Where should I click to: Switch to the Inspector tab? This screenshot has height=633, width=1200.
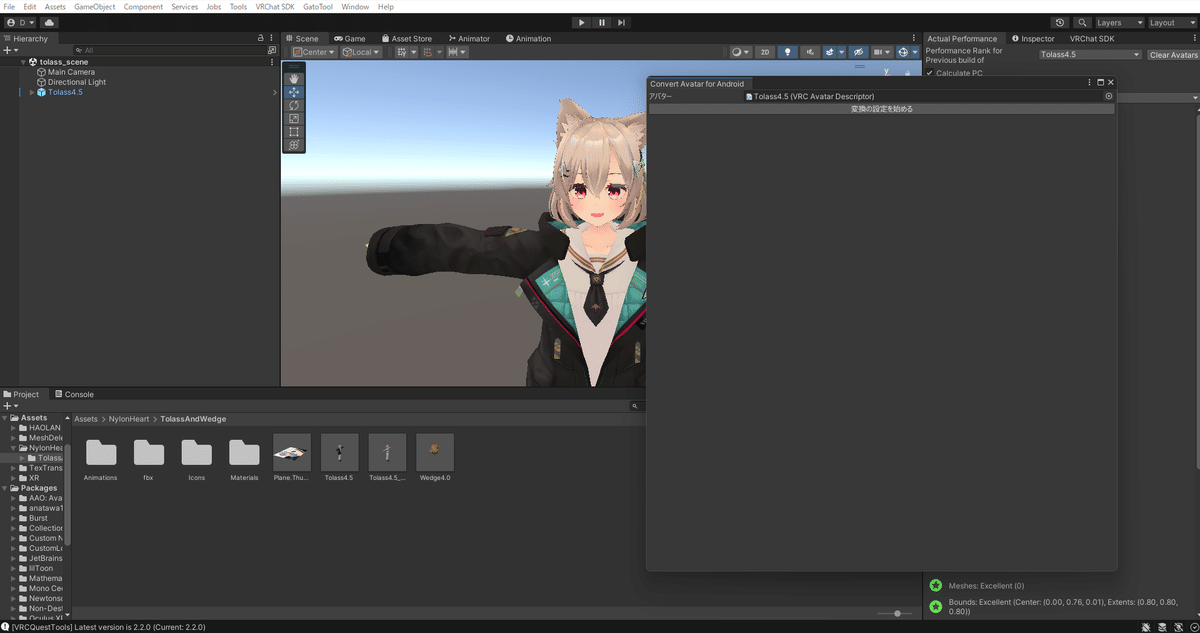[1032, 38]
